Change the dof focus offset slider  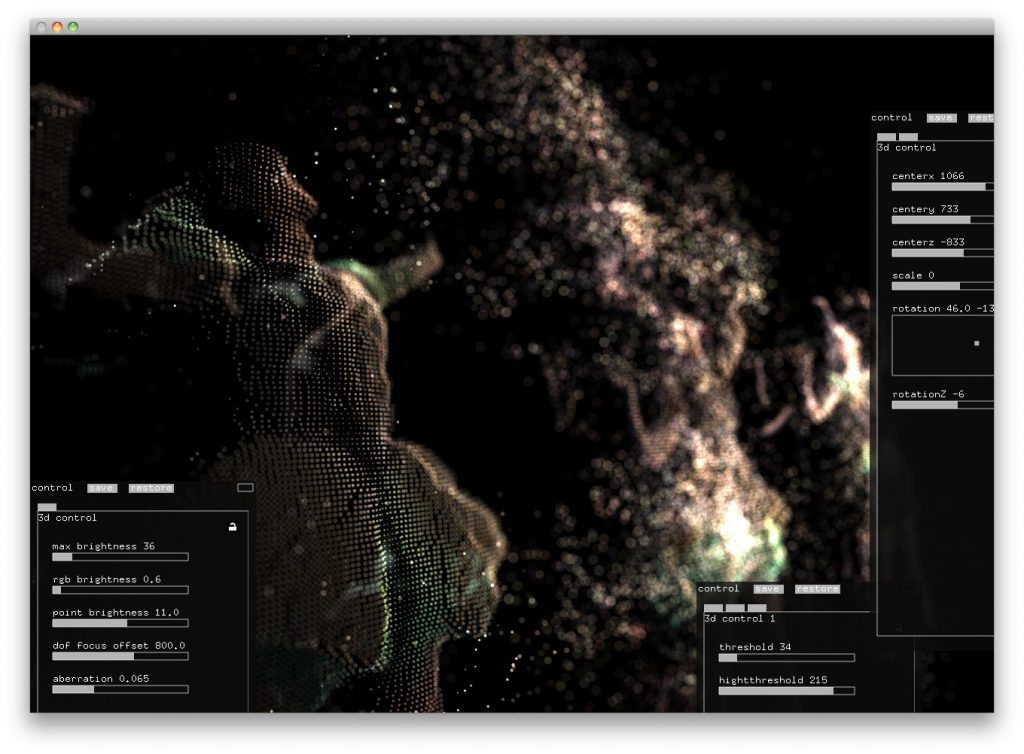(120, 656)
